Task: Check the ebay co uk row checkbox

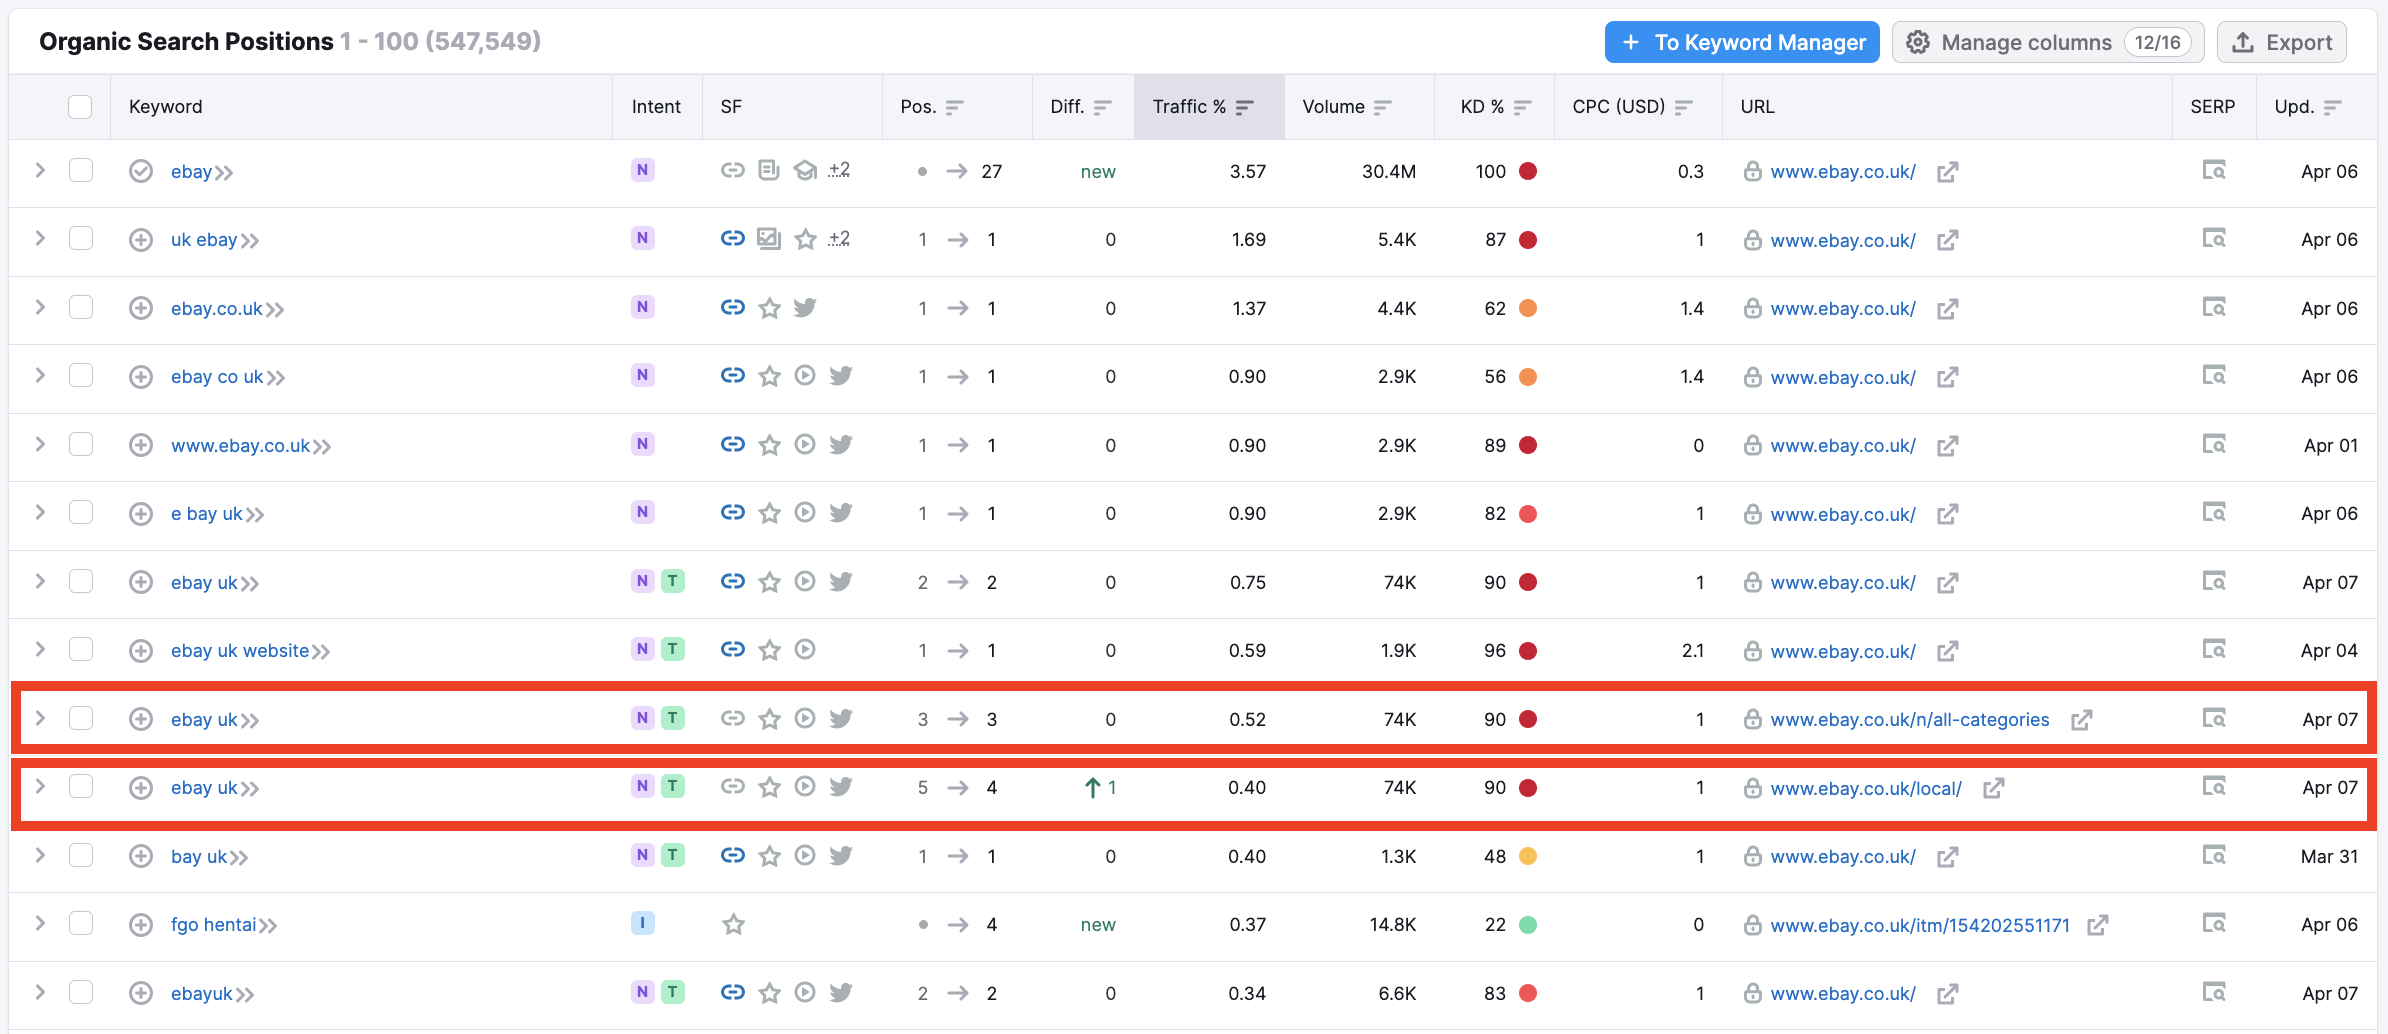Action: (x=81, y=375)
